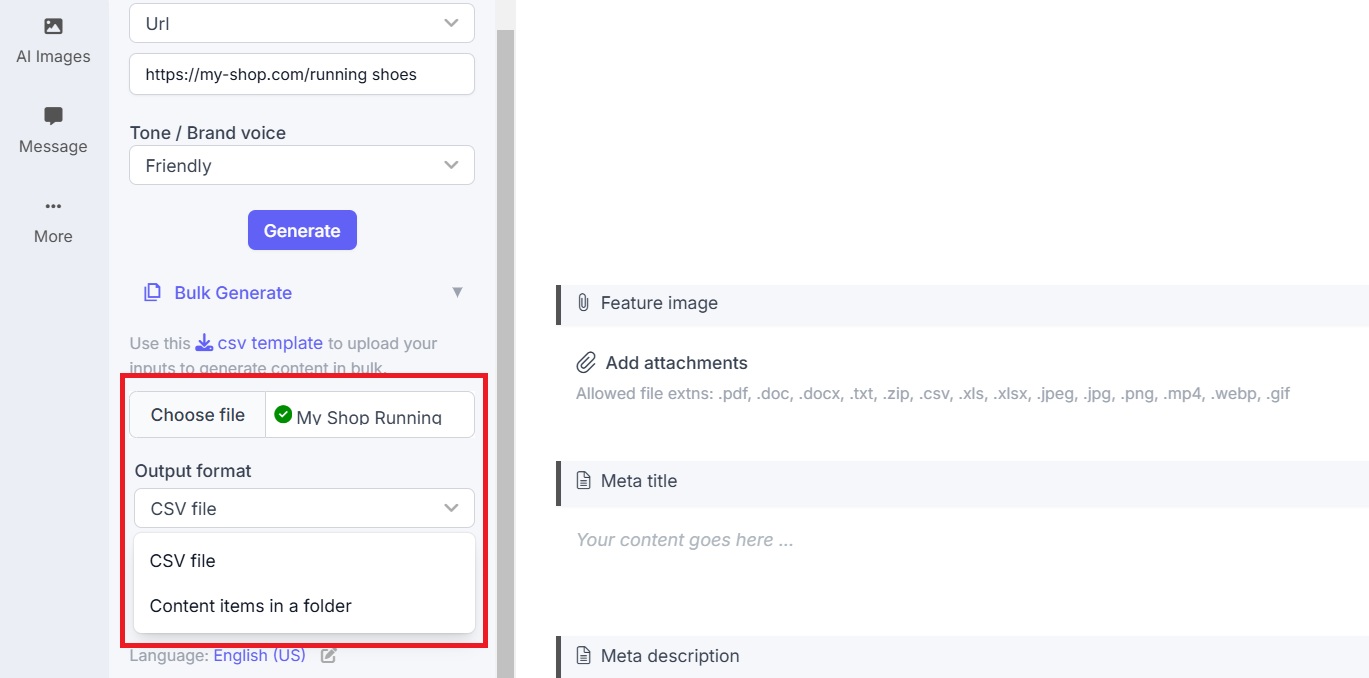Screen dimensions: 1369x678
Task: Click the Output format label
Action: click(x=193, y=471)
